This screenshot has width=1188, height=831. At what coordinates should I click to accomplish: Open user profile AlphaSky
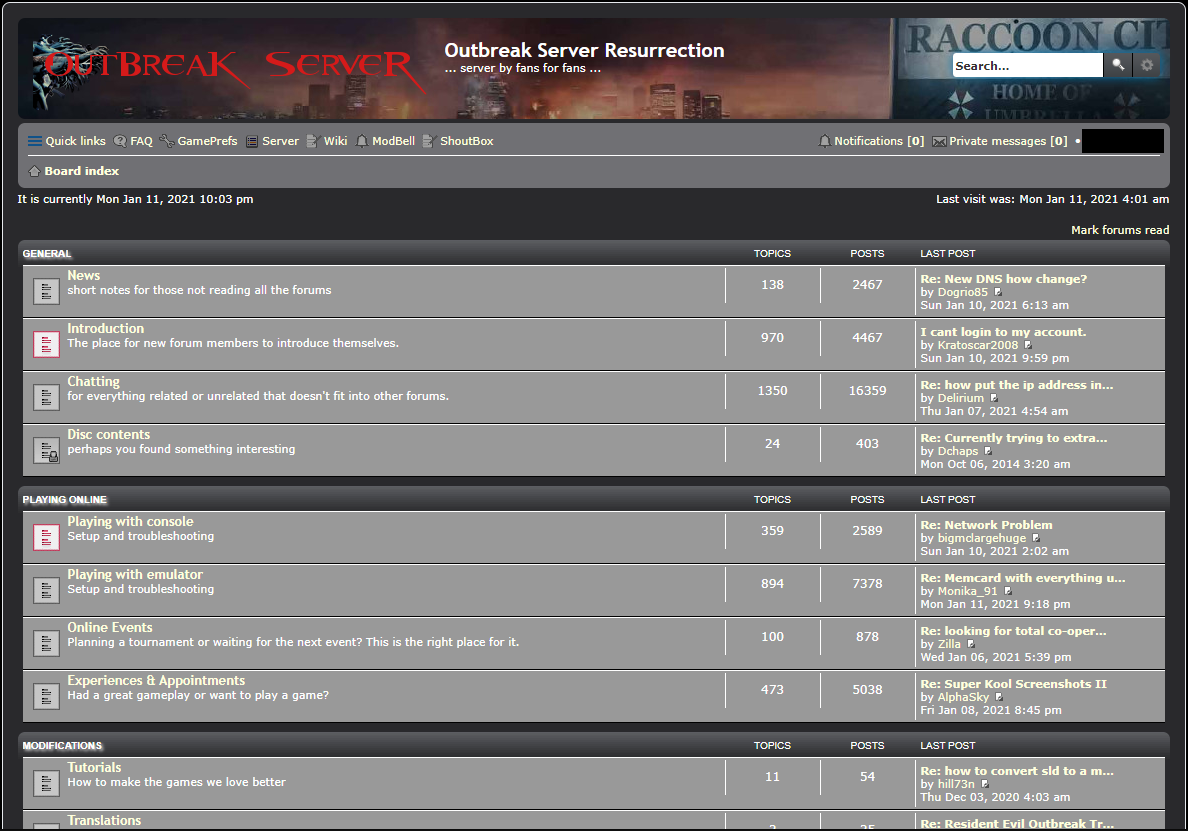(963, 698)
